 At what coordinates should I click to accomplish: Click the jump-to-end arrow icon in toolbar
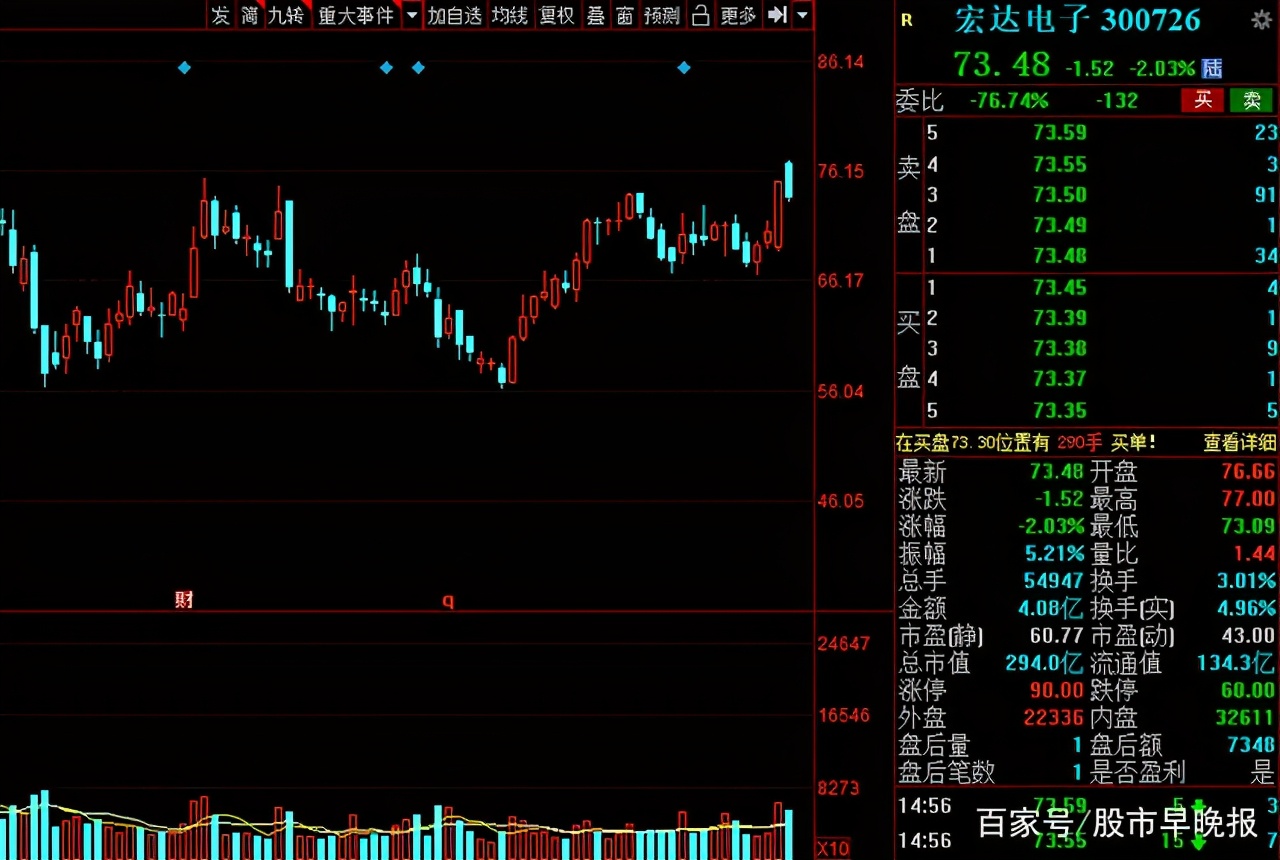coord(777,15)
